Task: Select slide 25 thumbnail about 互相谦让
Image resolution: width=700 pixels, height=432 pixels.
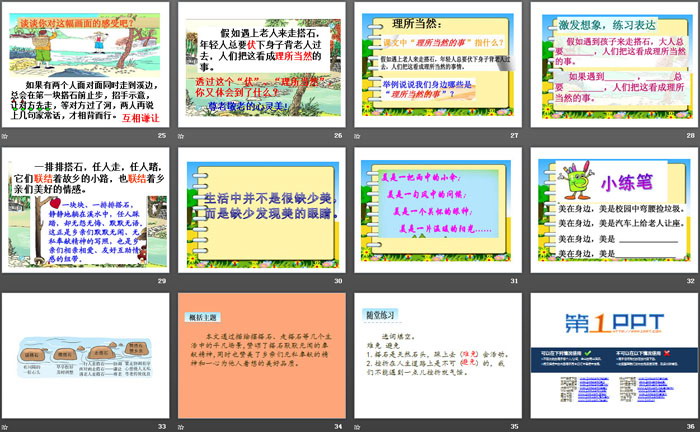Action: point(86,65)
